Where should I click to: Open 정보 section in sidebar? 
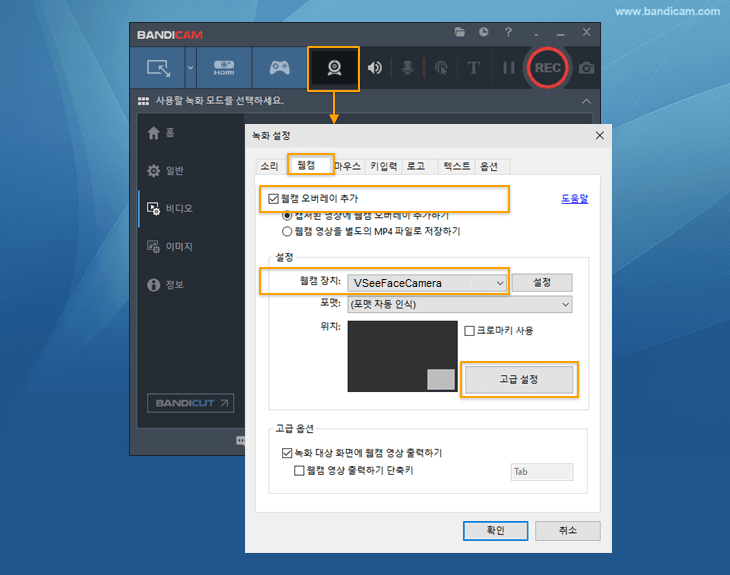click(165, 284)
